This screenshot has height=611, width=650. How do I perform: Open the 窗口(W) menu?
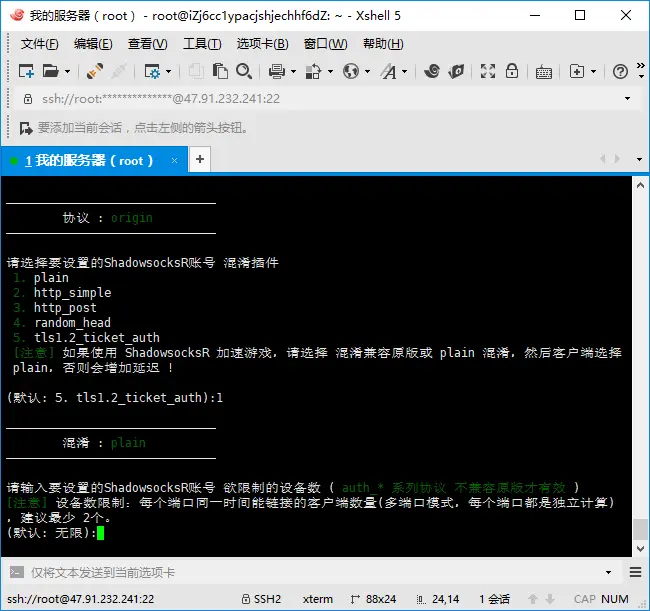[325, 44]
